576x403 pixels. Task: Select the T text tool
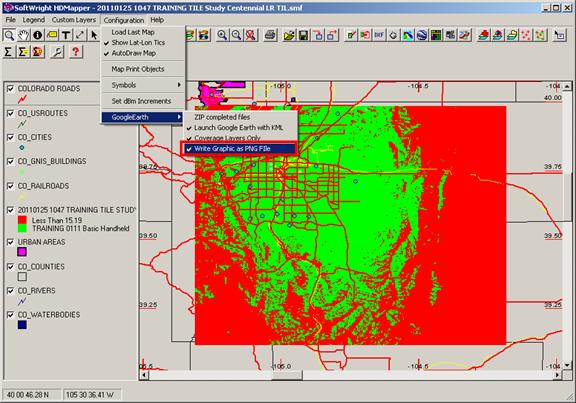[66, 35]
